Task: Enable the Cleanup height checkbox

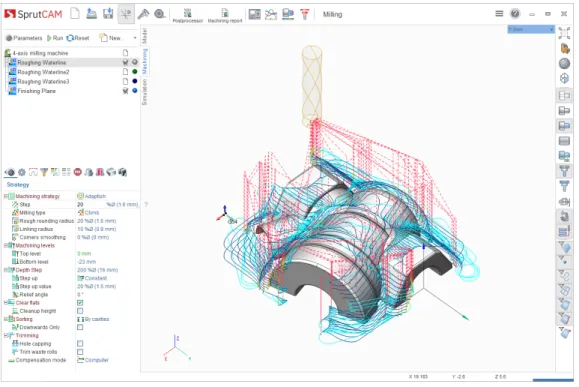Action: click(80, 311)
